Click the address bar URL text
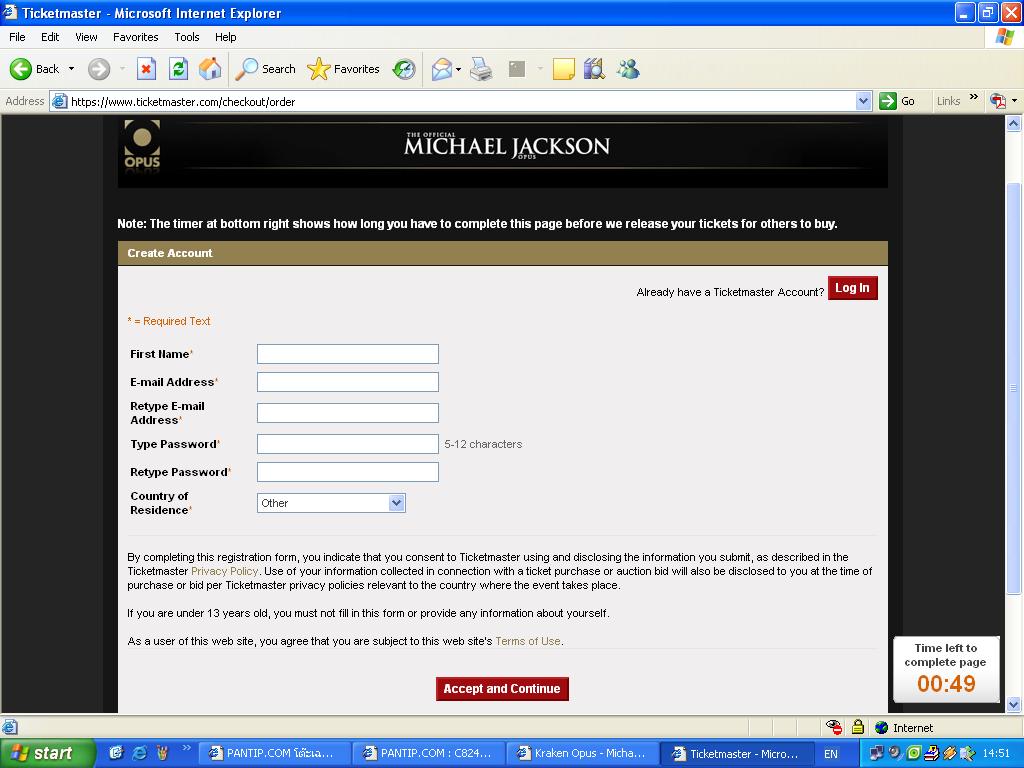Screen dimensions: 1024x768 pyautogui.click(x=183, y=102)
